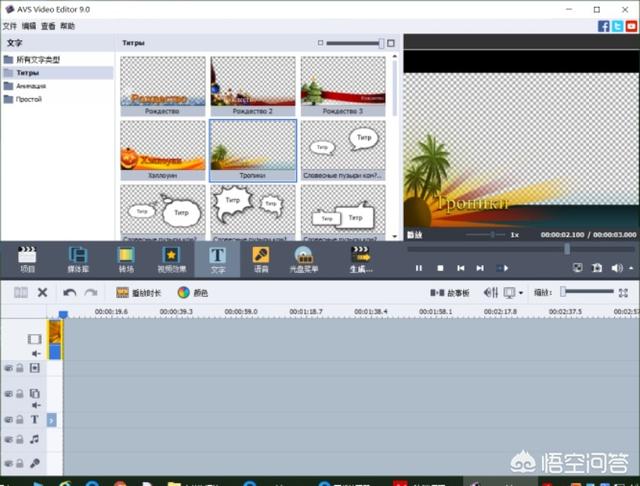Click the timeline zoom (缩放) slider
640x486 pixels.
[588, 292]
